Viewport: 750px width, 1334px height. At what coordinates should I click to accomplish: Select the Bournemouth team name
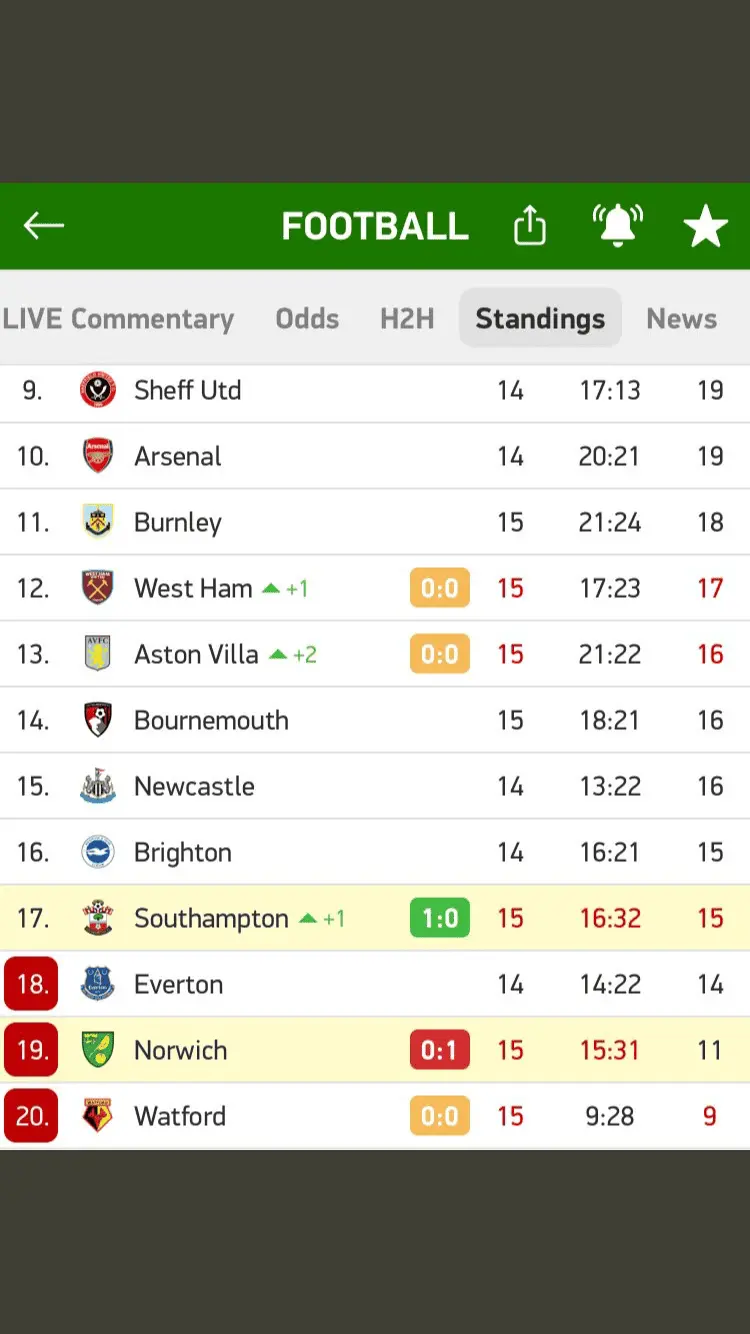(211, 720)
